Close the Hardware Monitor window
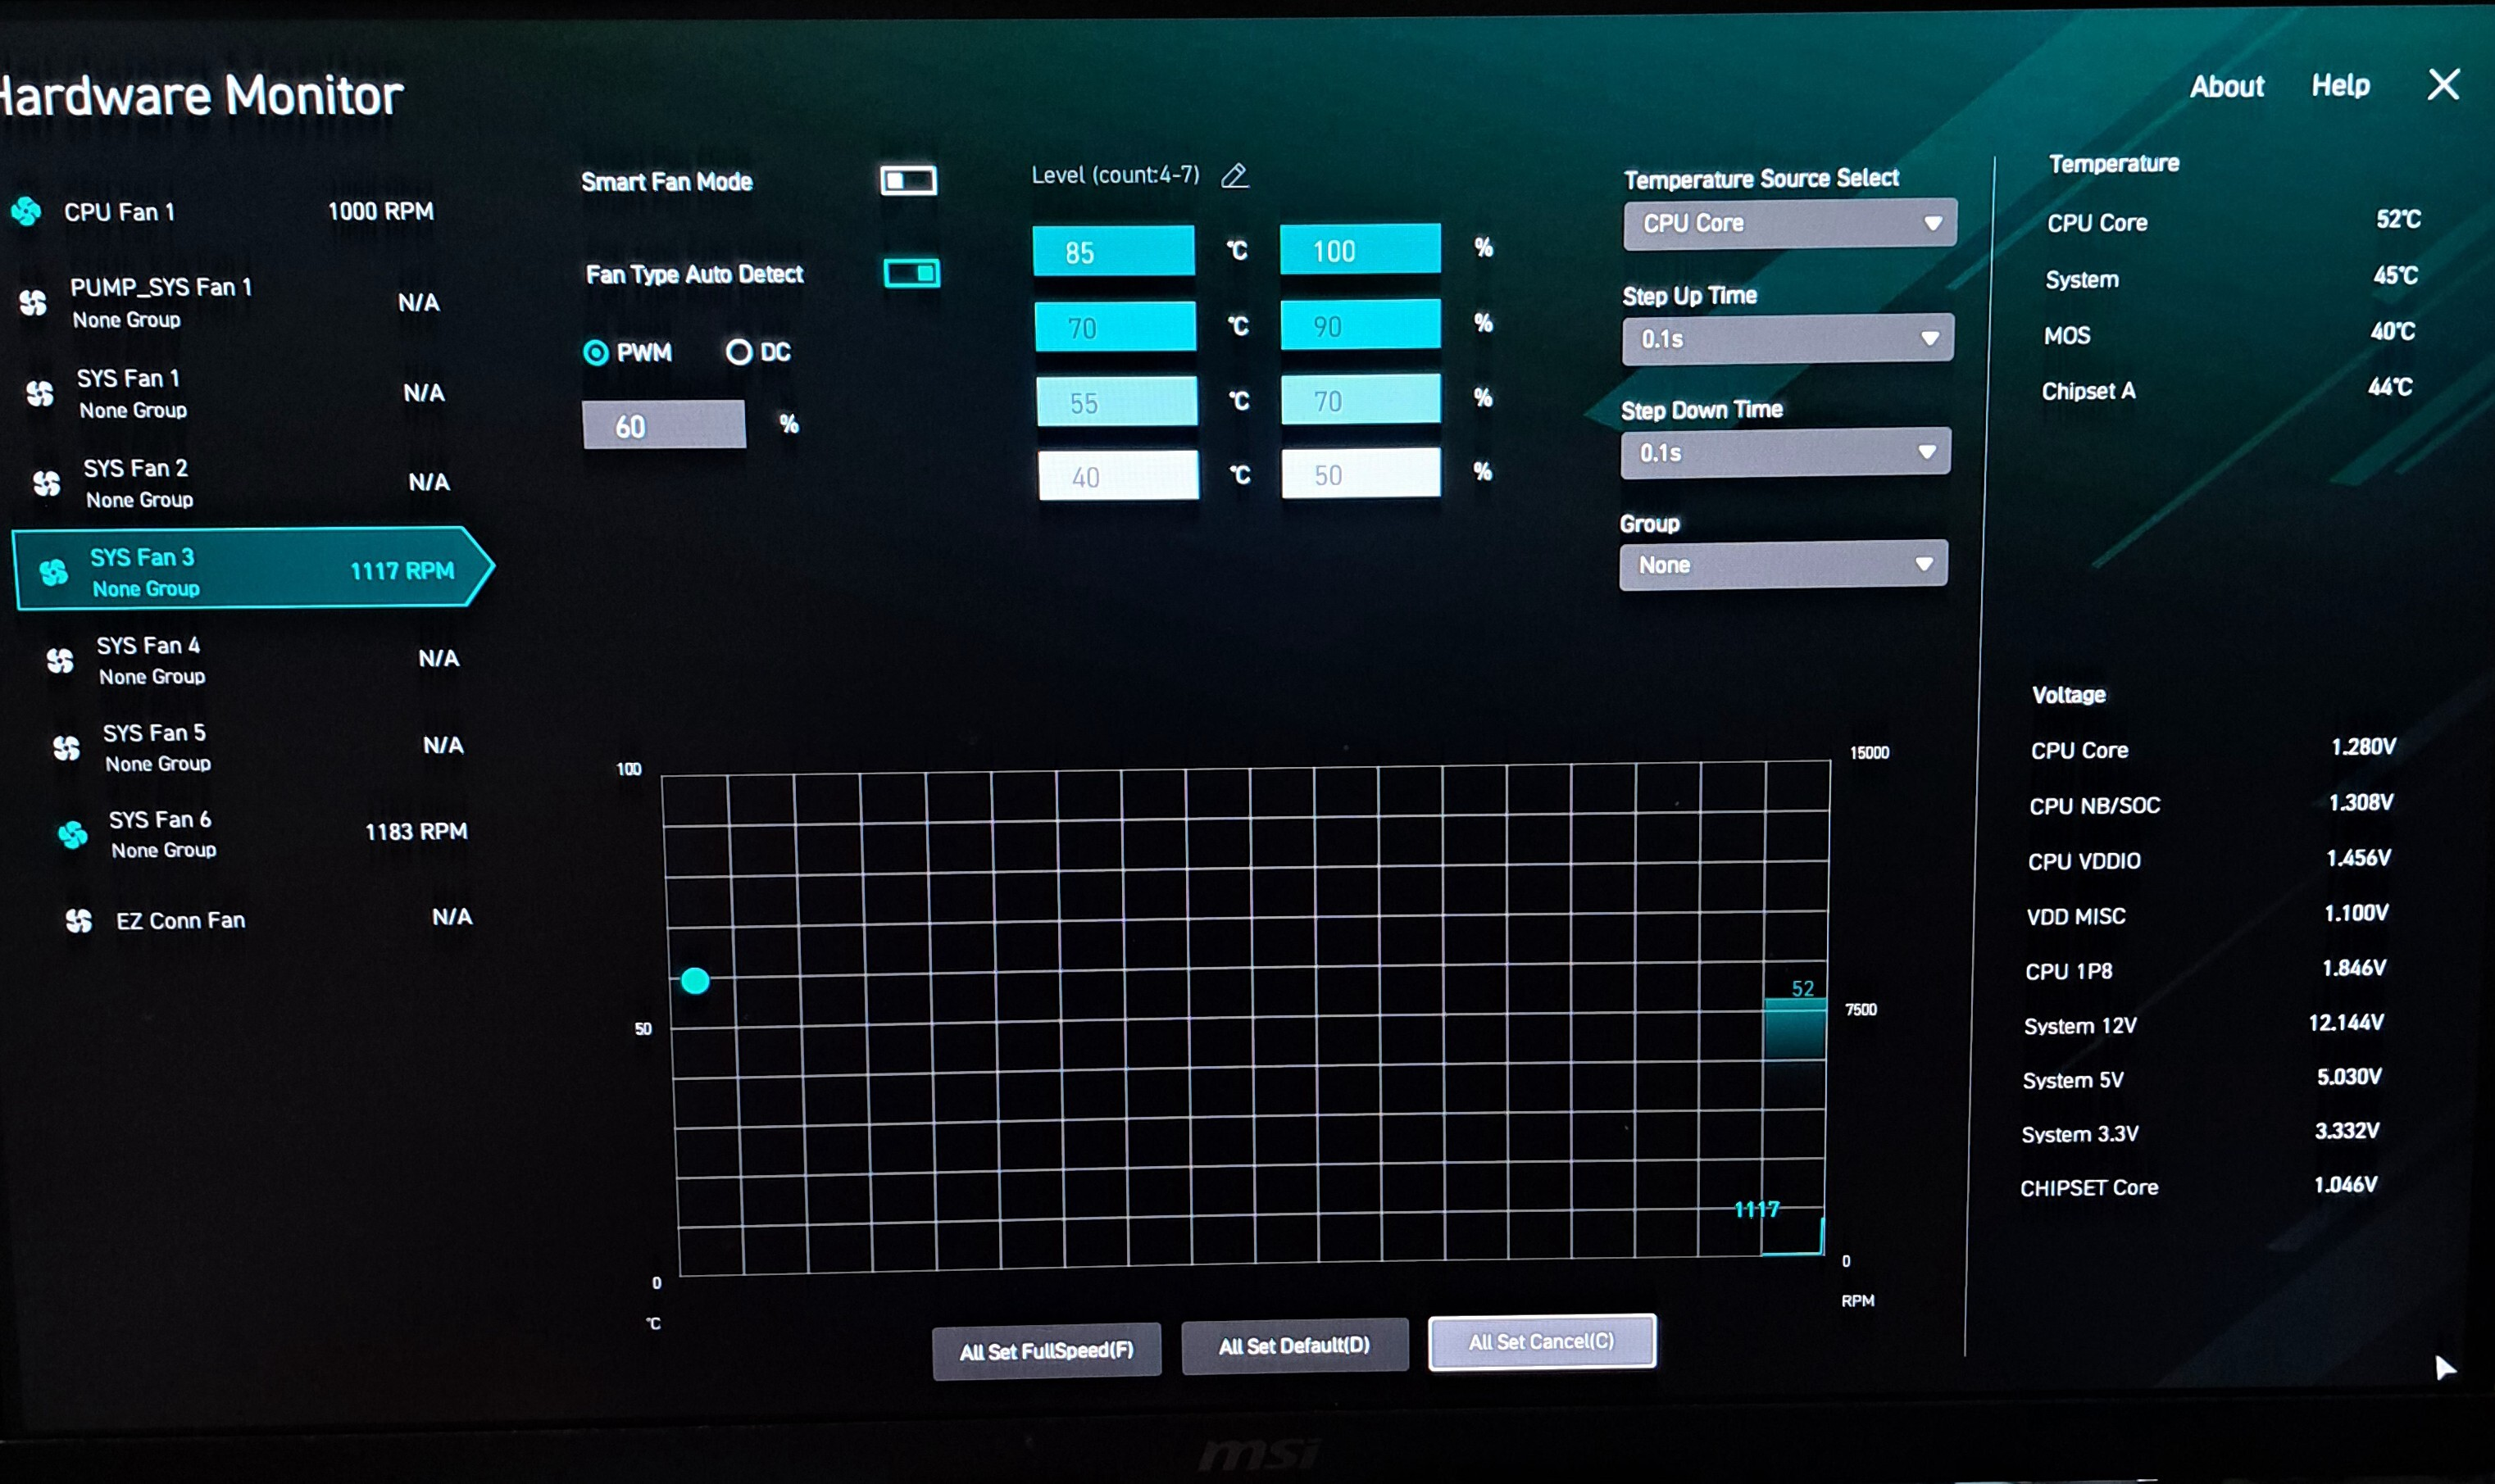 click(x=2443, y=85)
